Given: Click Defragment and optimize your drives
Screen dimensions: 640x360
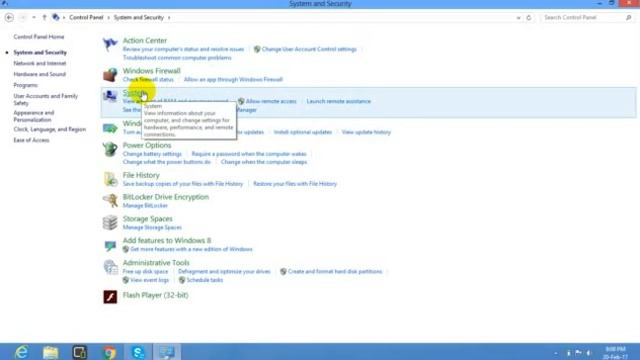Looking at the screenshot, I should (224, 271).
